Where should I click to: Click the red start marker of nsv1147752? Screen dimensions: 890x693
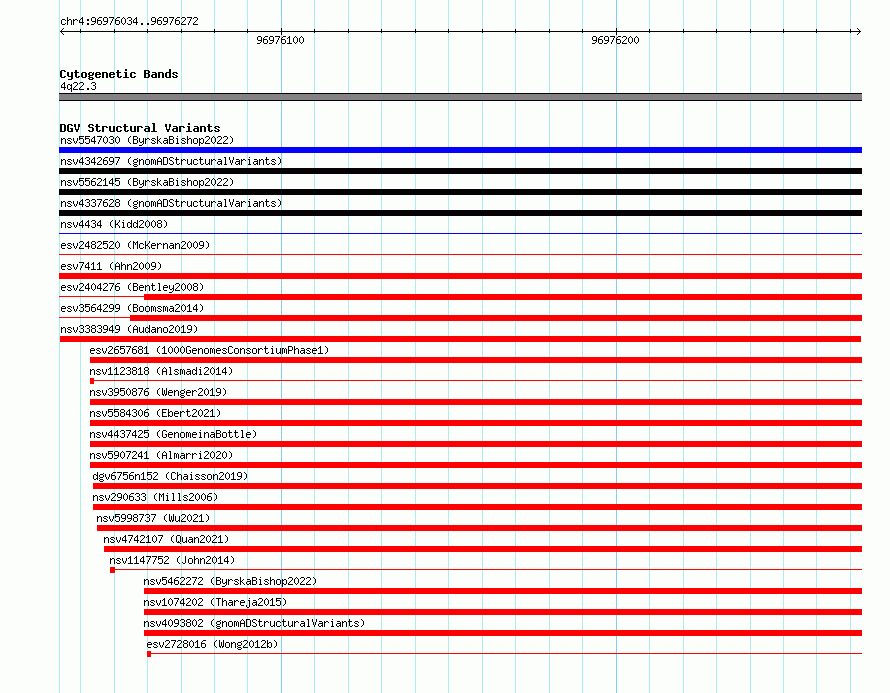tap(112, 570)
